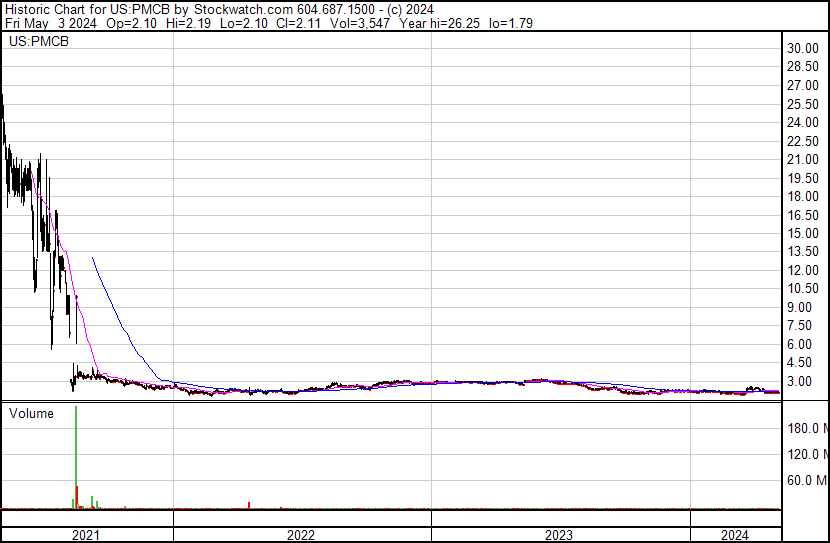Select the 21.00 price axis label
Screen dimensions: 830x543
coord(803,159)
